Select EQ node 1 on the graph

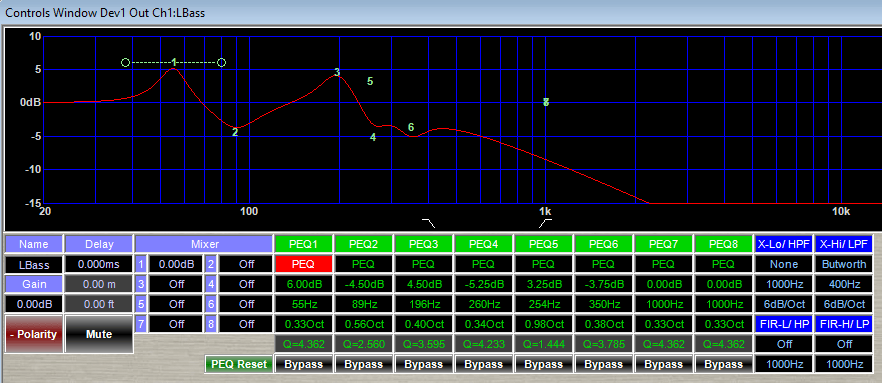point(174,62)
